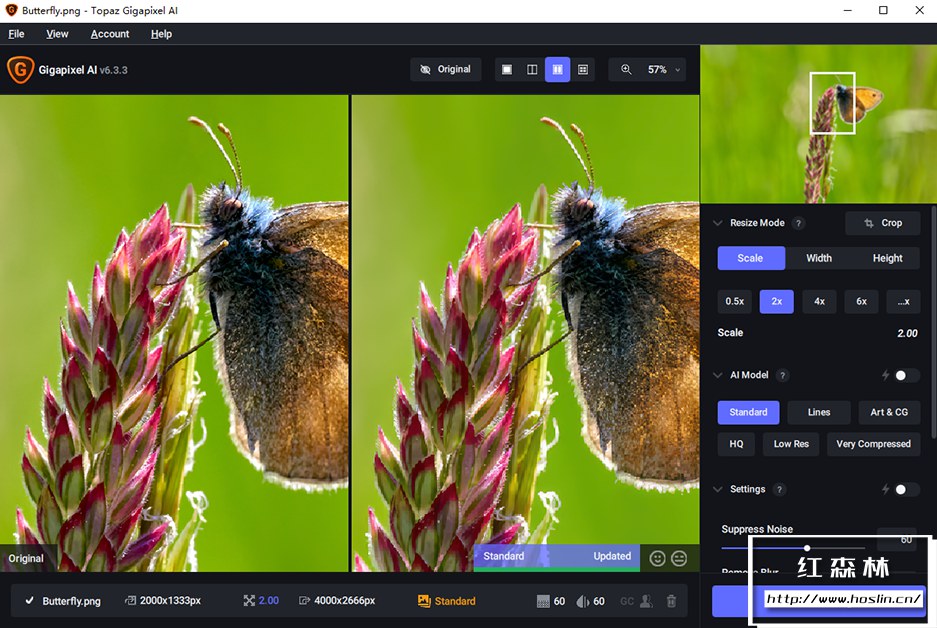Choose custom ...x scale factor
This screenshot has height=628, width=937.
903,302
